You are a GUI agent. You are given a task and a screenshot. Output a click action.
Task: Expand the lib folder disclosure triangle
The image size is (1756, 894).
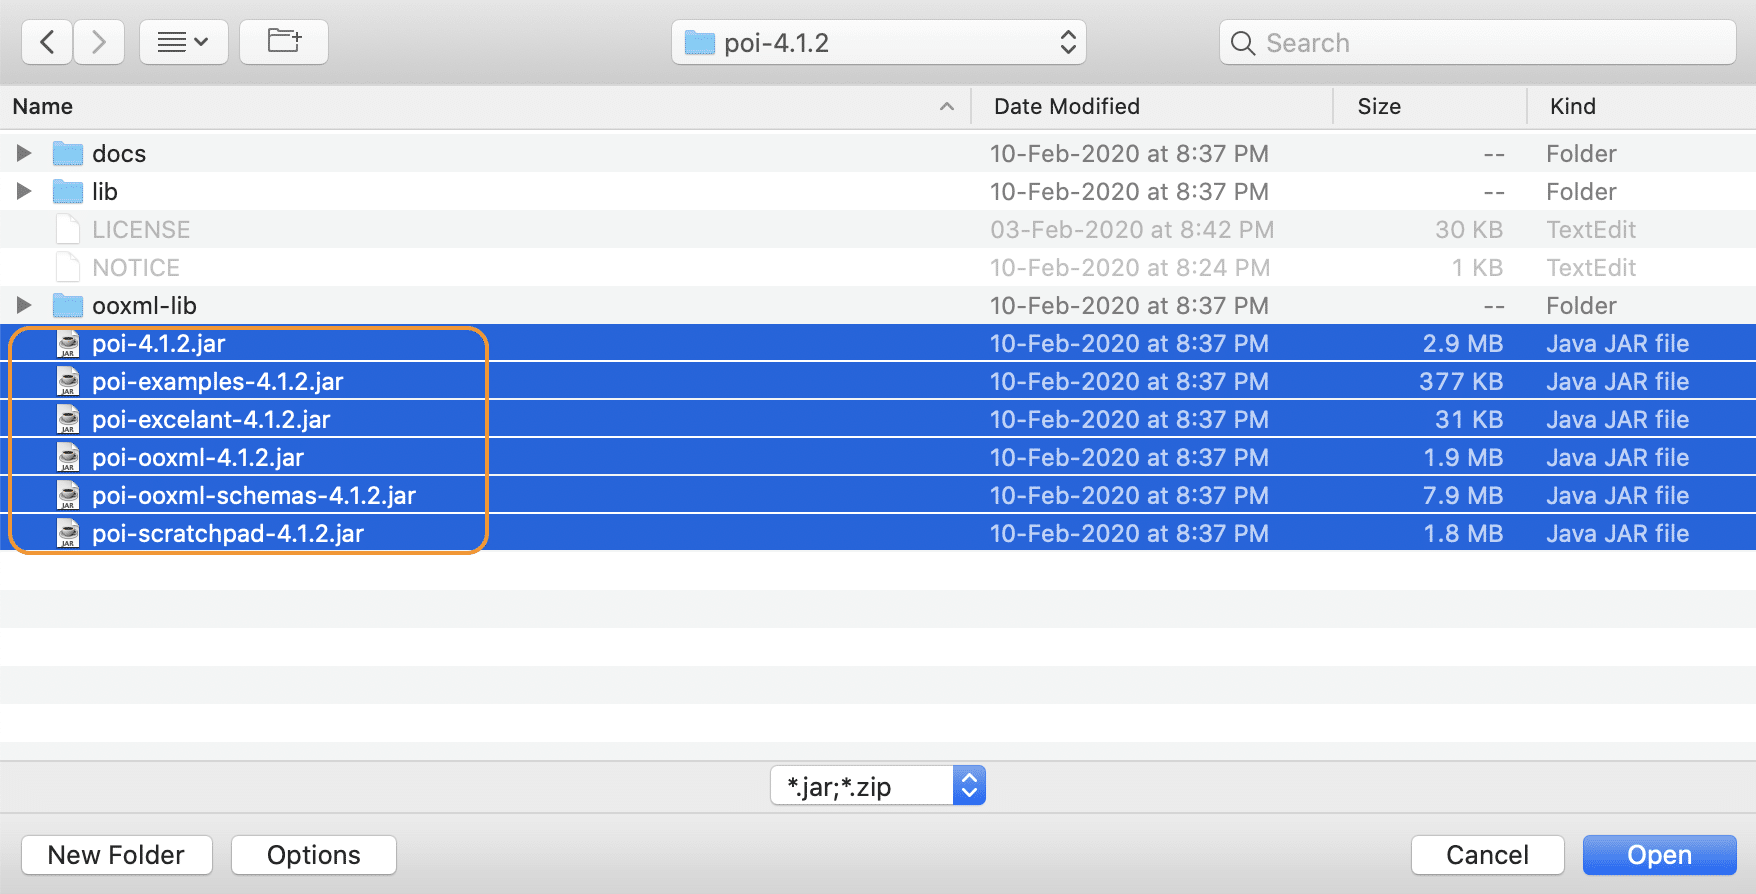click(24, 191)
